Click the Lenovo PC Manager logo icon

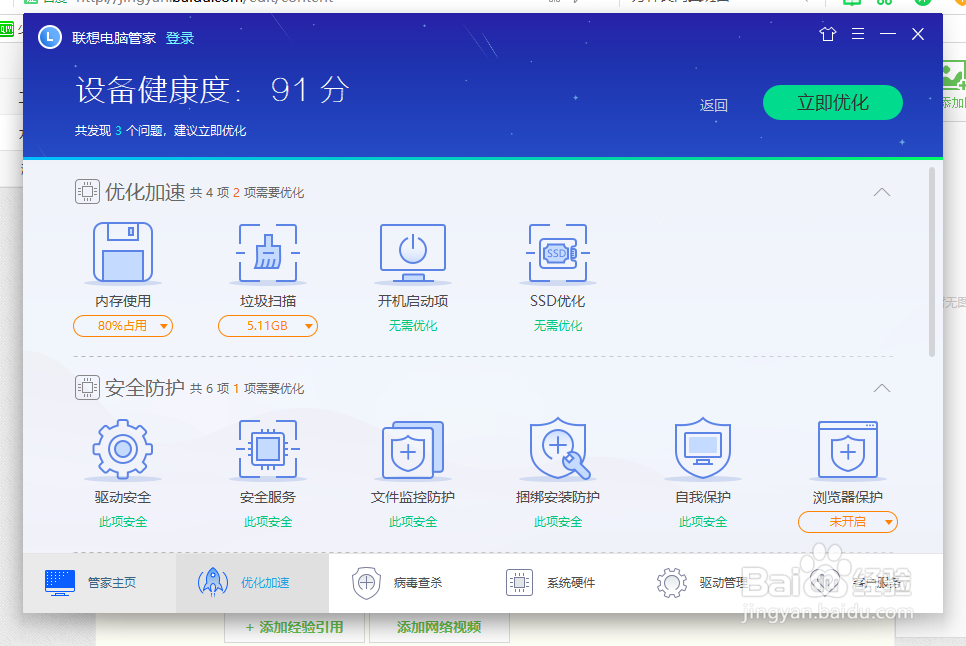[50, 38]
